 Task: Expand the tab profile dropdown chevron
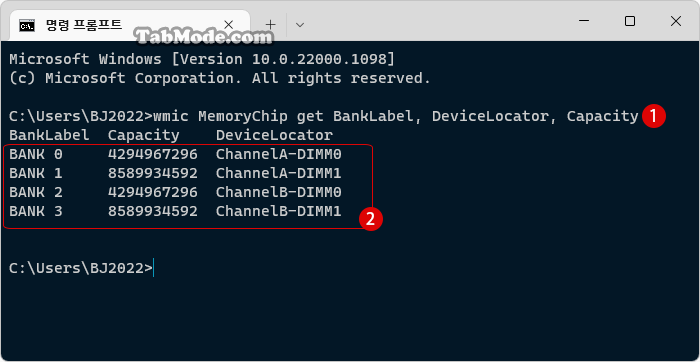(300, 25)
